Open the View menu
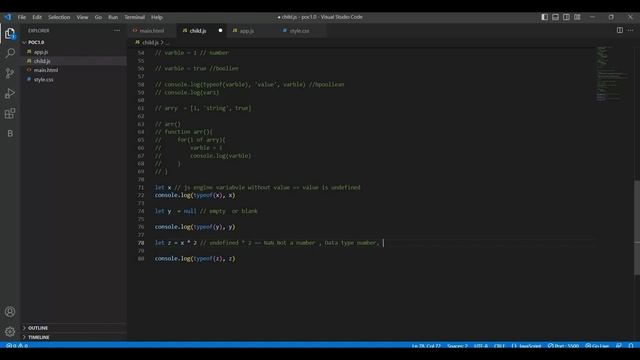 82,17
